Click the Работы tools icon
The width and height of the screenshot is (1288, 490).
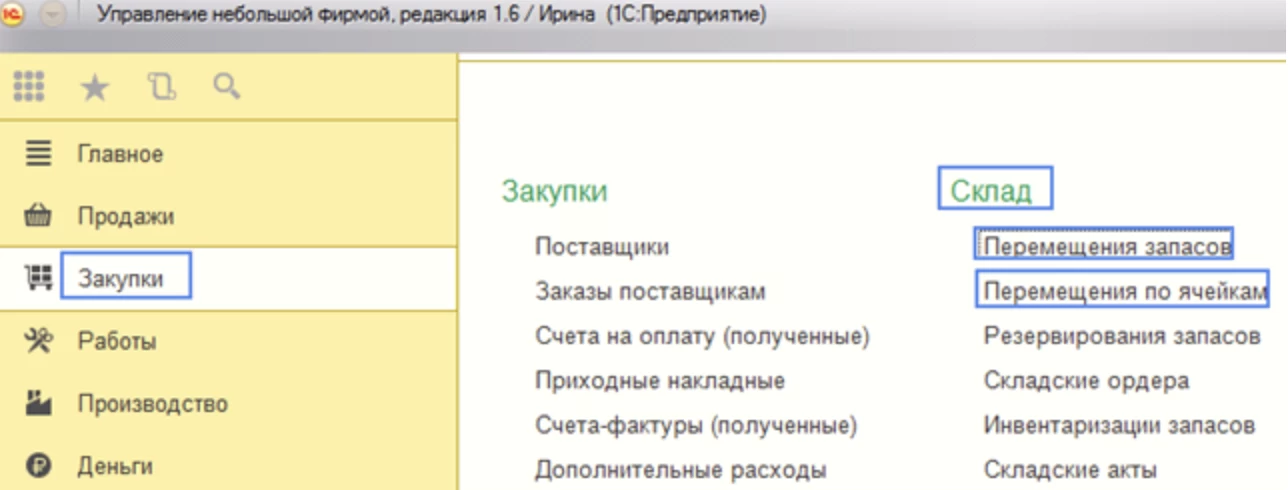coord(38,341)
